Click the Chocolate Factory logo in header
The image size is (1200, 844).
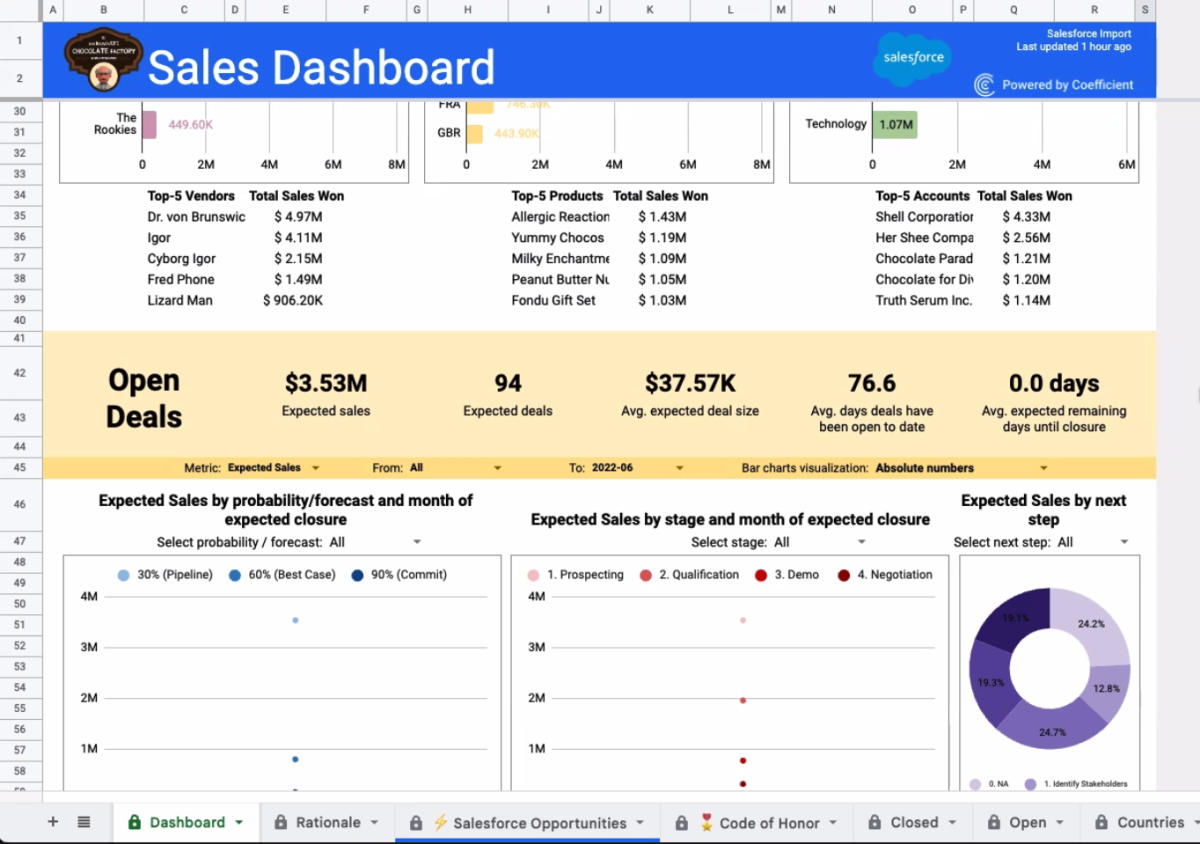coord(103,60)
